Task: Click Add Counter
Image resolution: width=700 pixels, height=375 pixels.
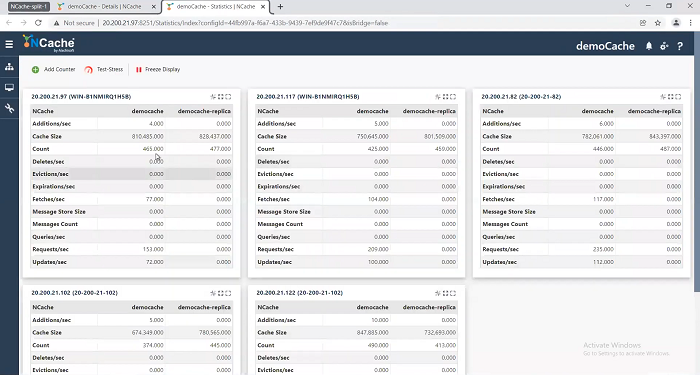Action: tap(54, 69)
